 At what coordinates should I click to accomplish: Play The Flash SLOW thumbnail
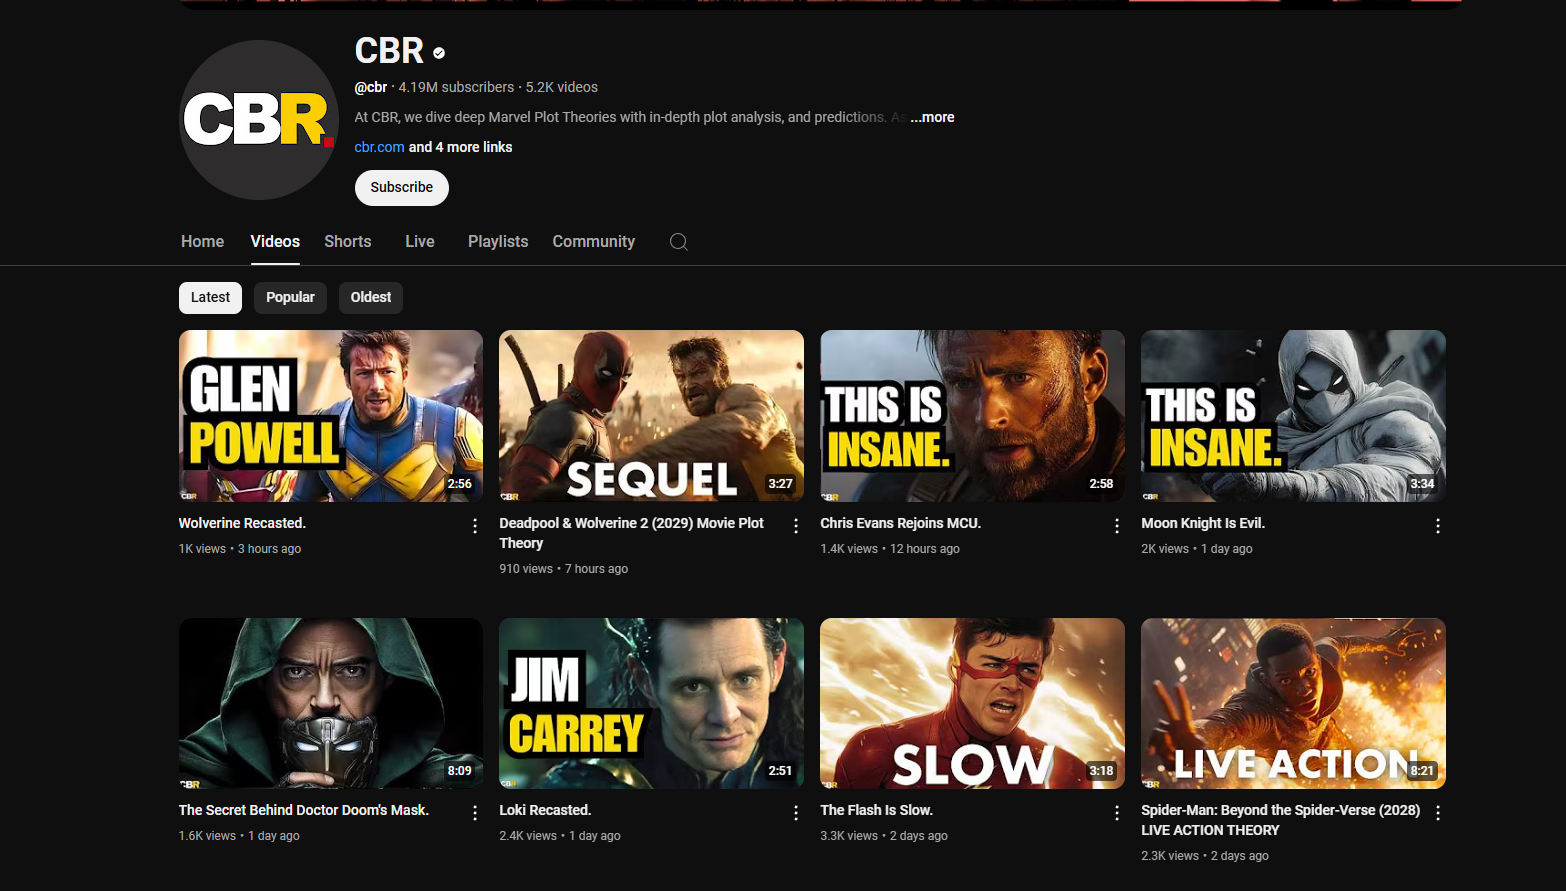[x=972, y=703]
